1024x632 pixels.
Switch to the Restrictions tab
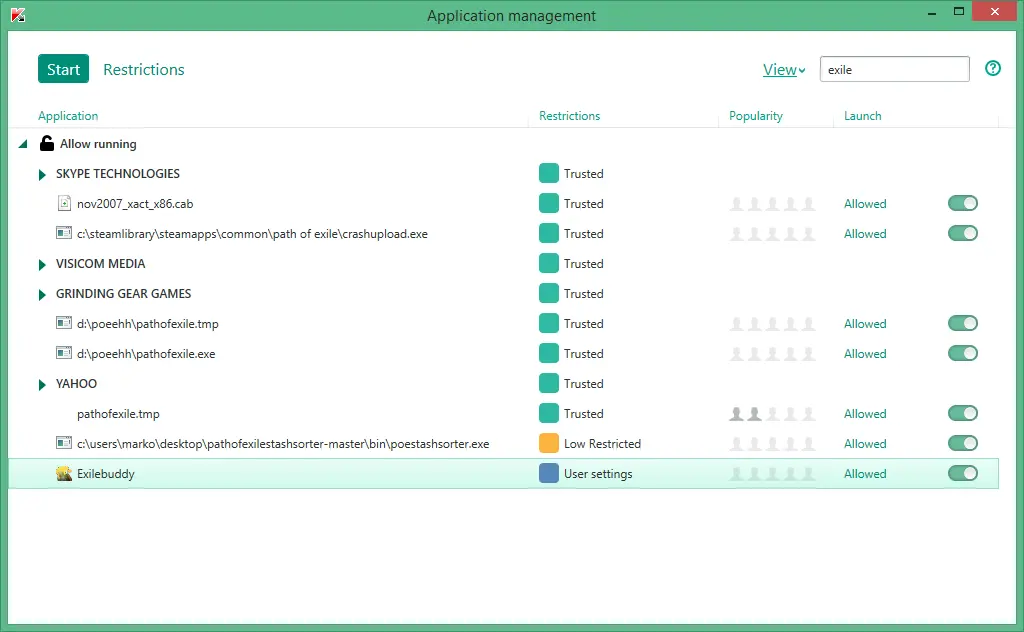point(144,69)
